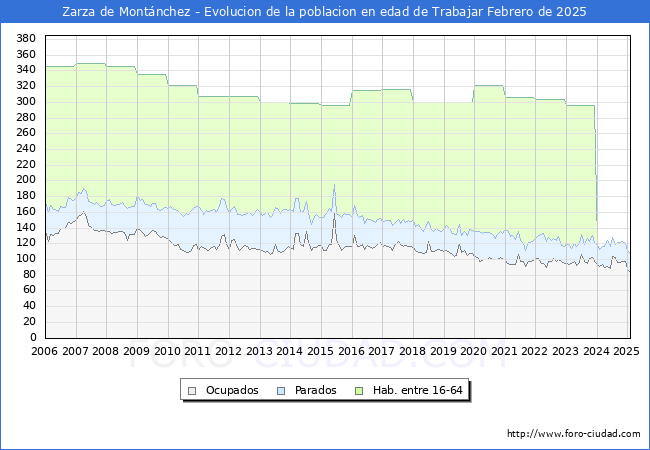Click the 2021 x-axis label
This screenshot has width=650, height=450.
504,351
